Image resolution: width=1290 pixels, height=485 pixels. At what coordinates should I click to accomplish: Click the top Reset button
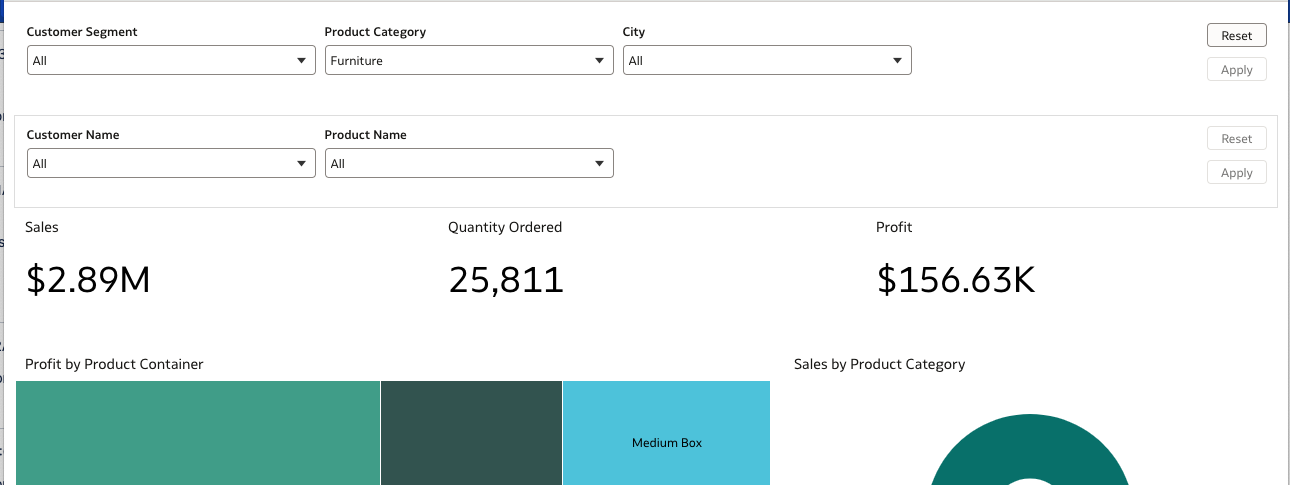point(1237,35)
